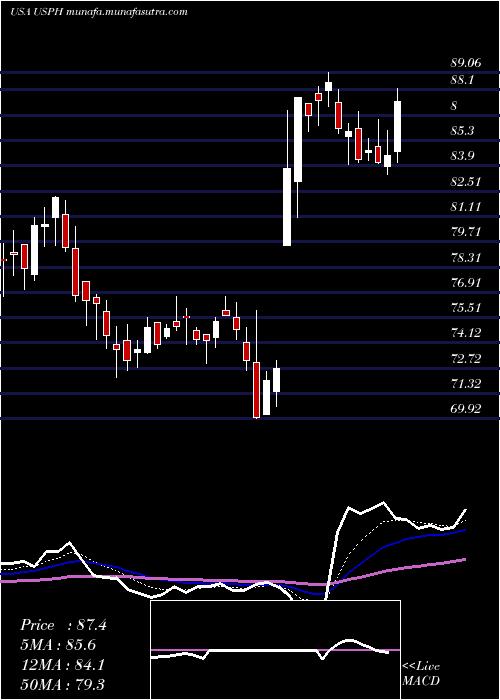Click the Price : 87.4 readout

[x=63, y=625]
